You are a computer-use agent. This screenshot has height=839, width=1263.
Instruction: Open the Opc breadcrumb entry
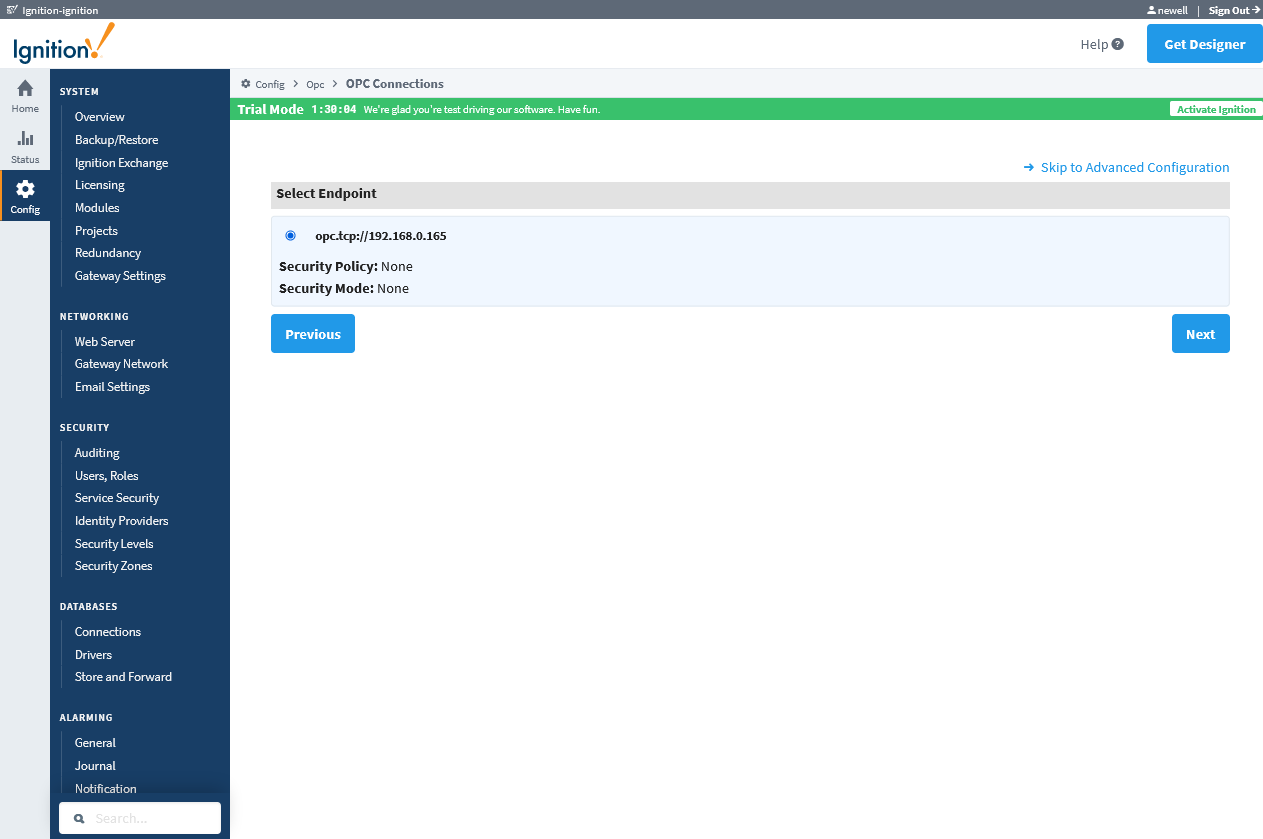[315, 84]
